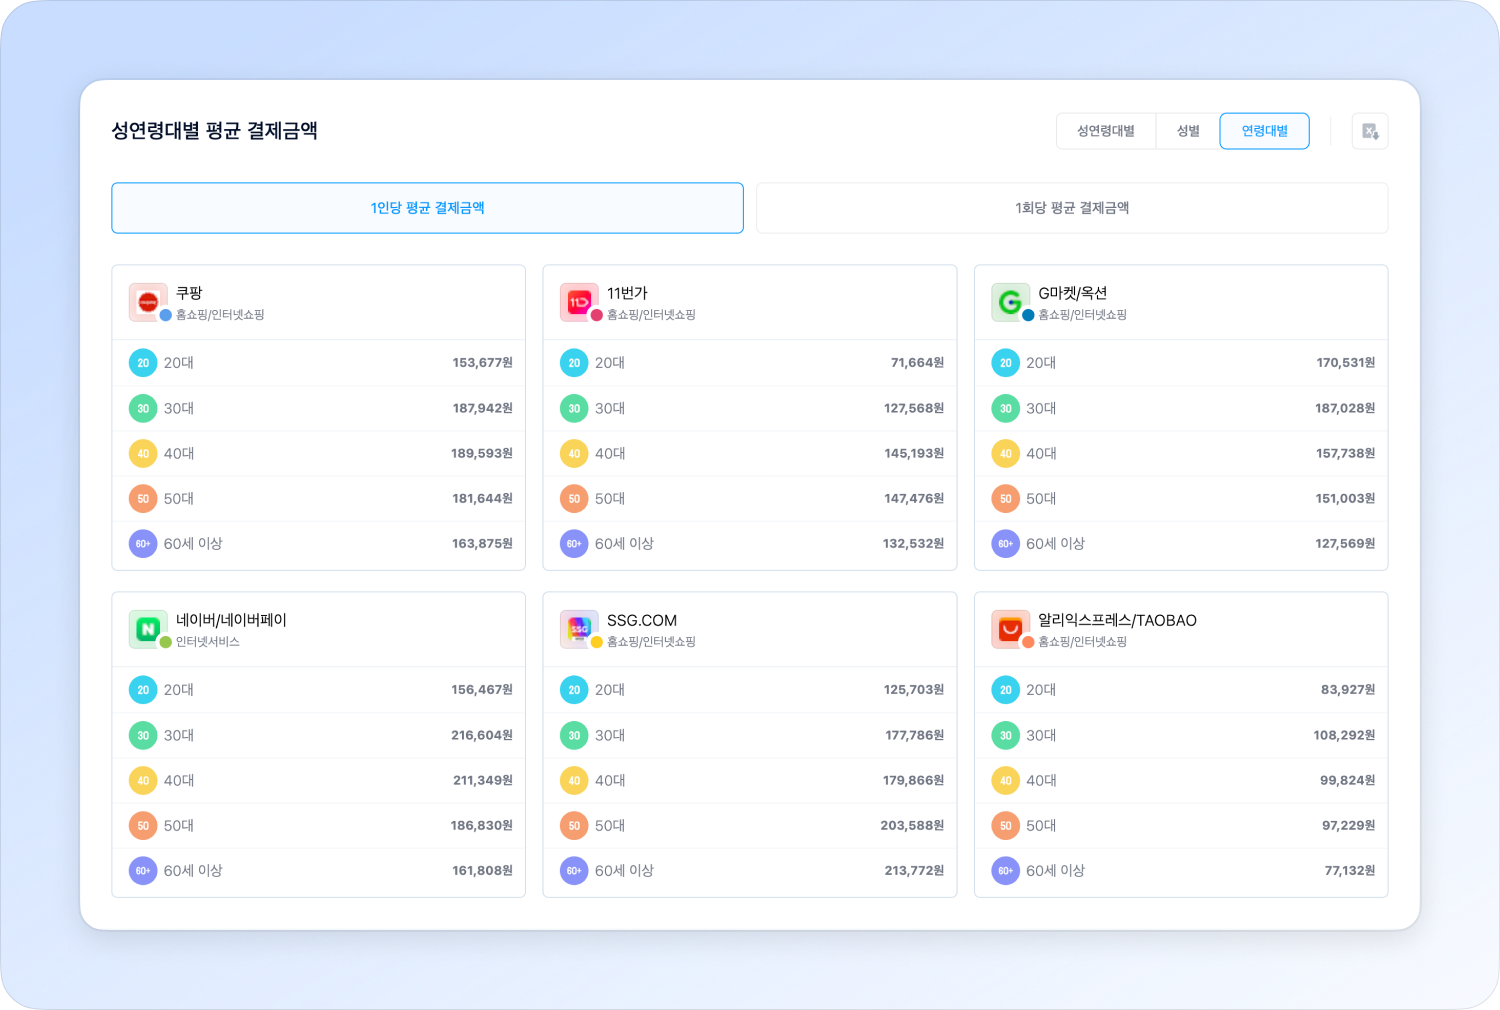1500x1010 pixels.
Task: Click the 60세 이상 label in SSG.COM card
Action: 624,871
